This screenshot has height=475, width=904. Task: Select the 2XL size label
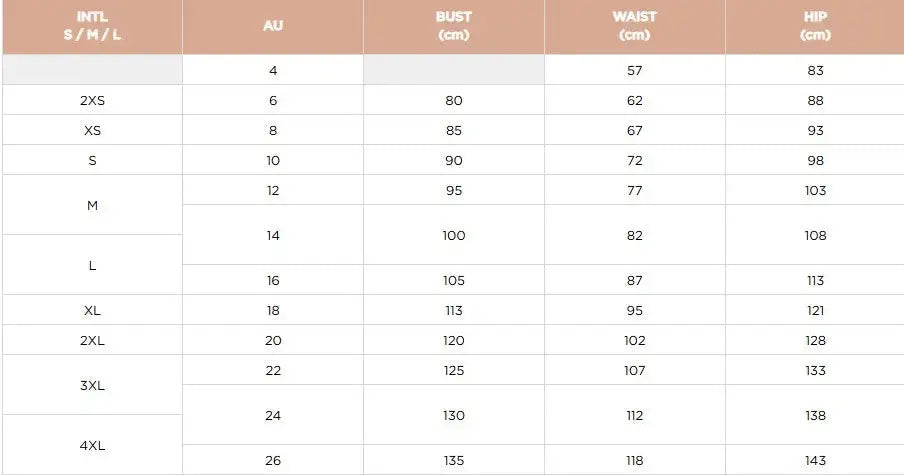tap(92, 340)
